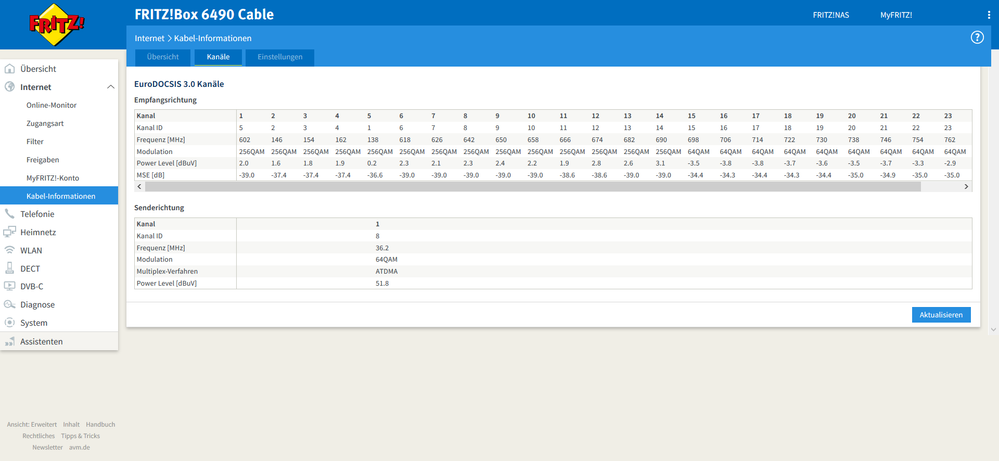Click the Internet breadcrumb link
Viewport: 999px width, 461px height.
pos(150,38)
